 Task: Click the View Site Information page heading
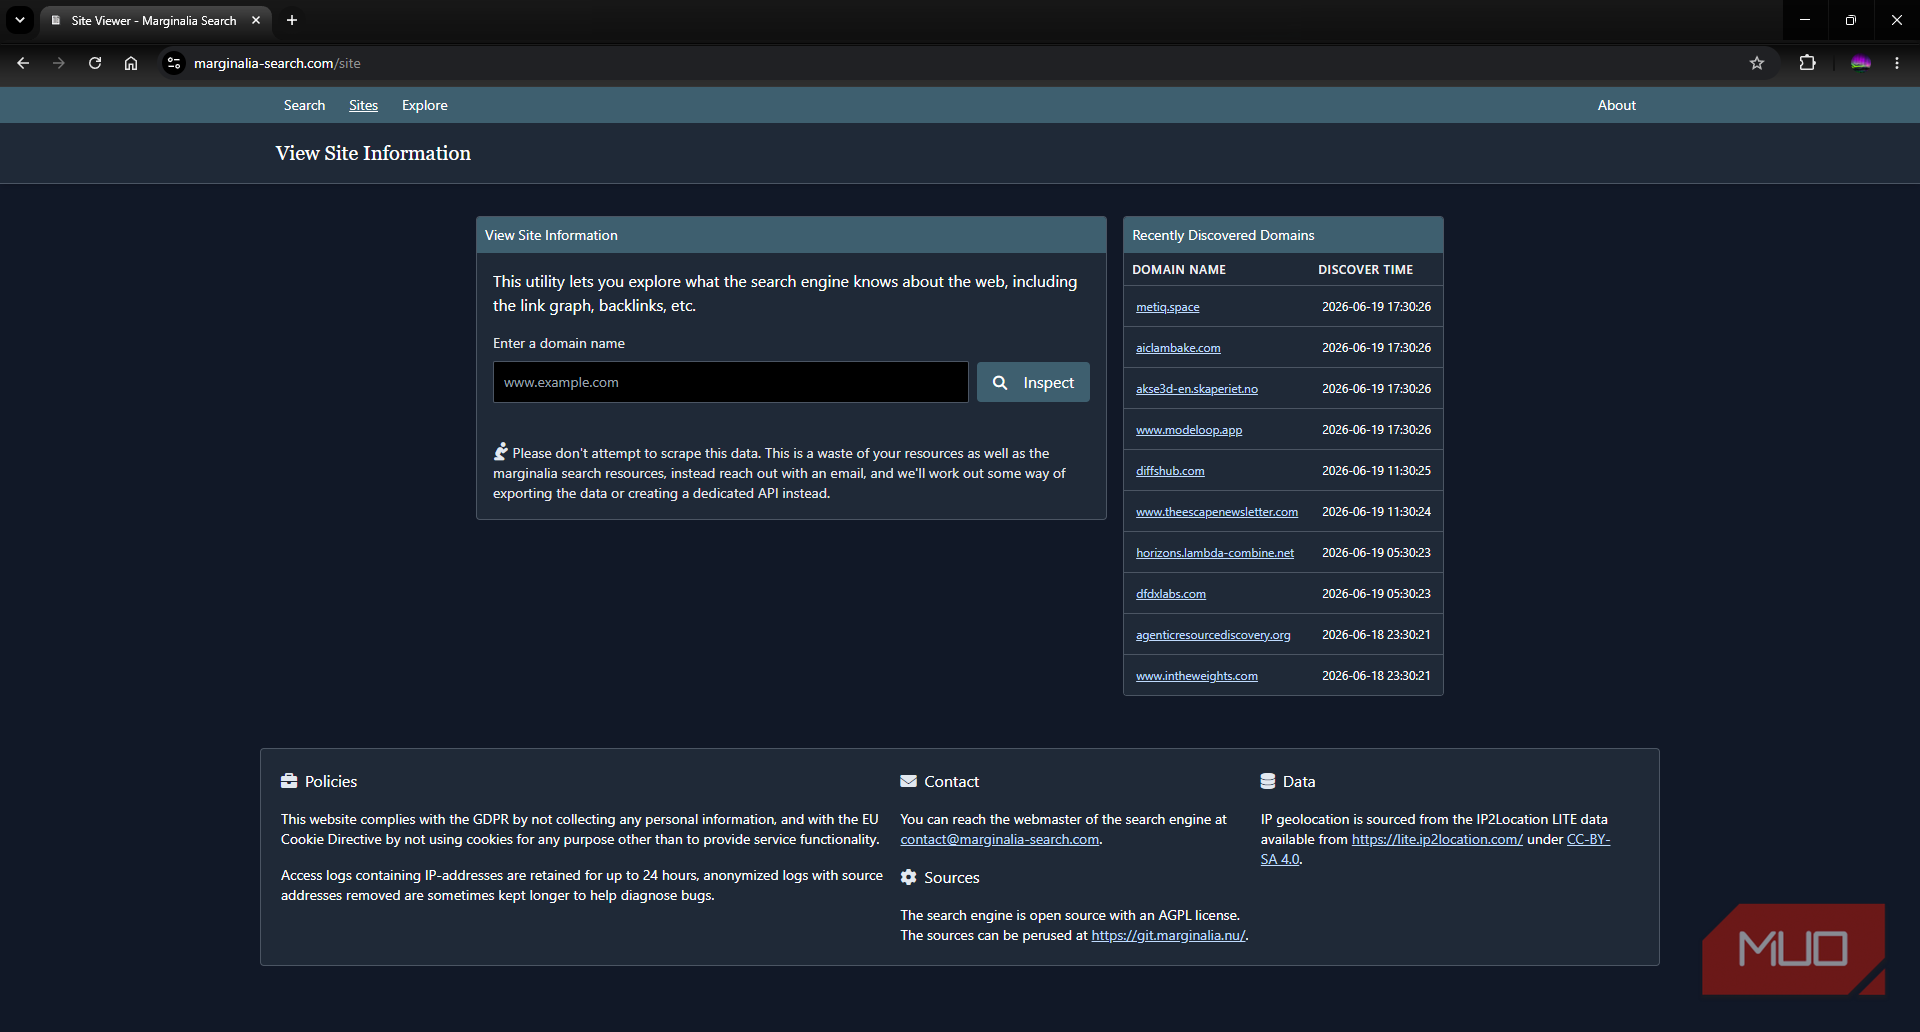pyautogui.click(x=373, y=153)
